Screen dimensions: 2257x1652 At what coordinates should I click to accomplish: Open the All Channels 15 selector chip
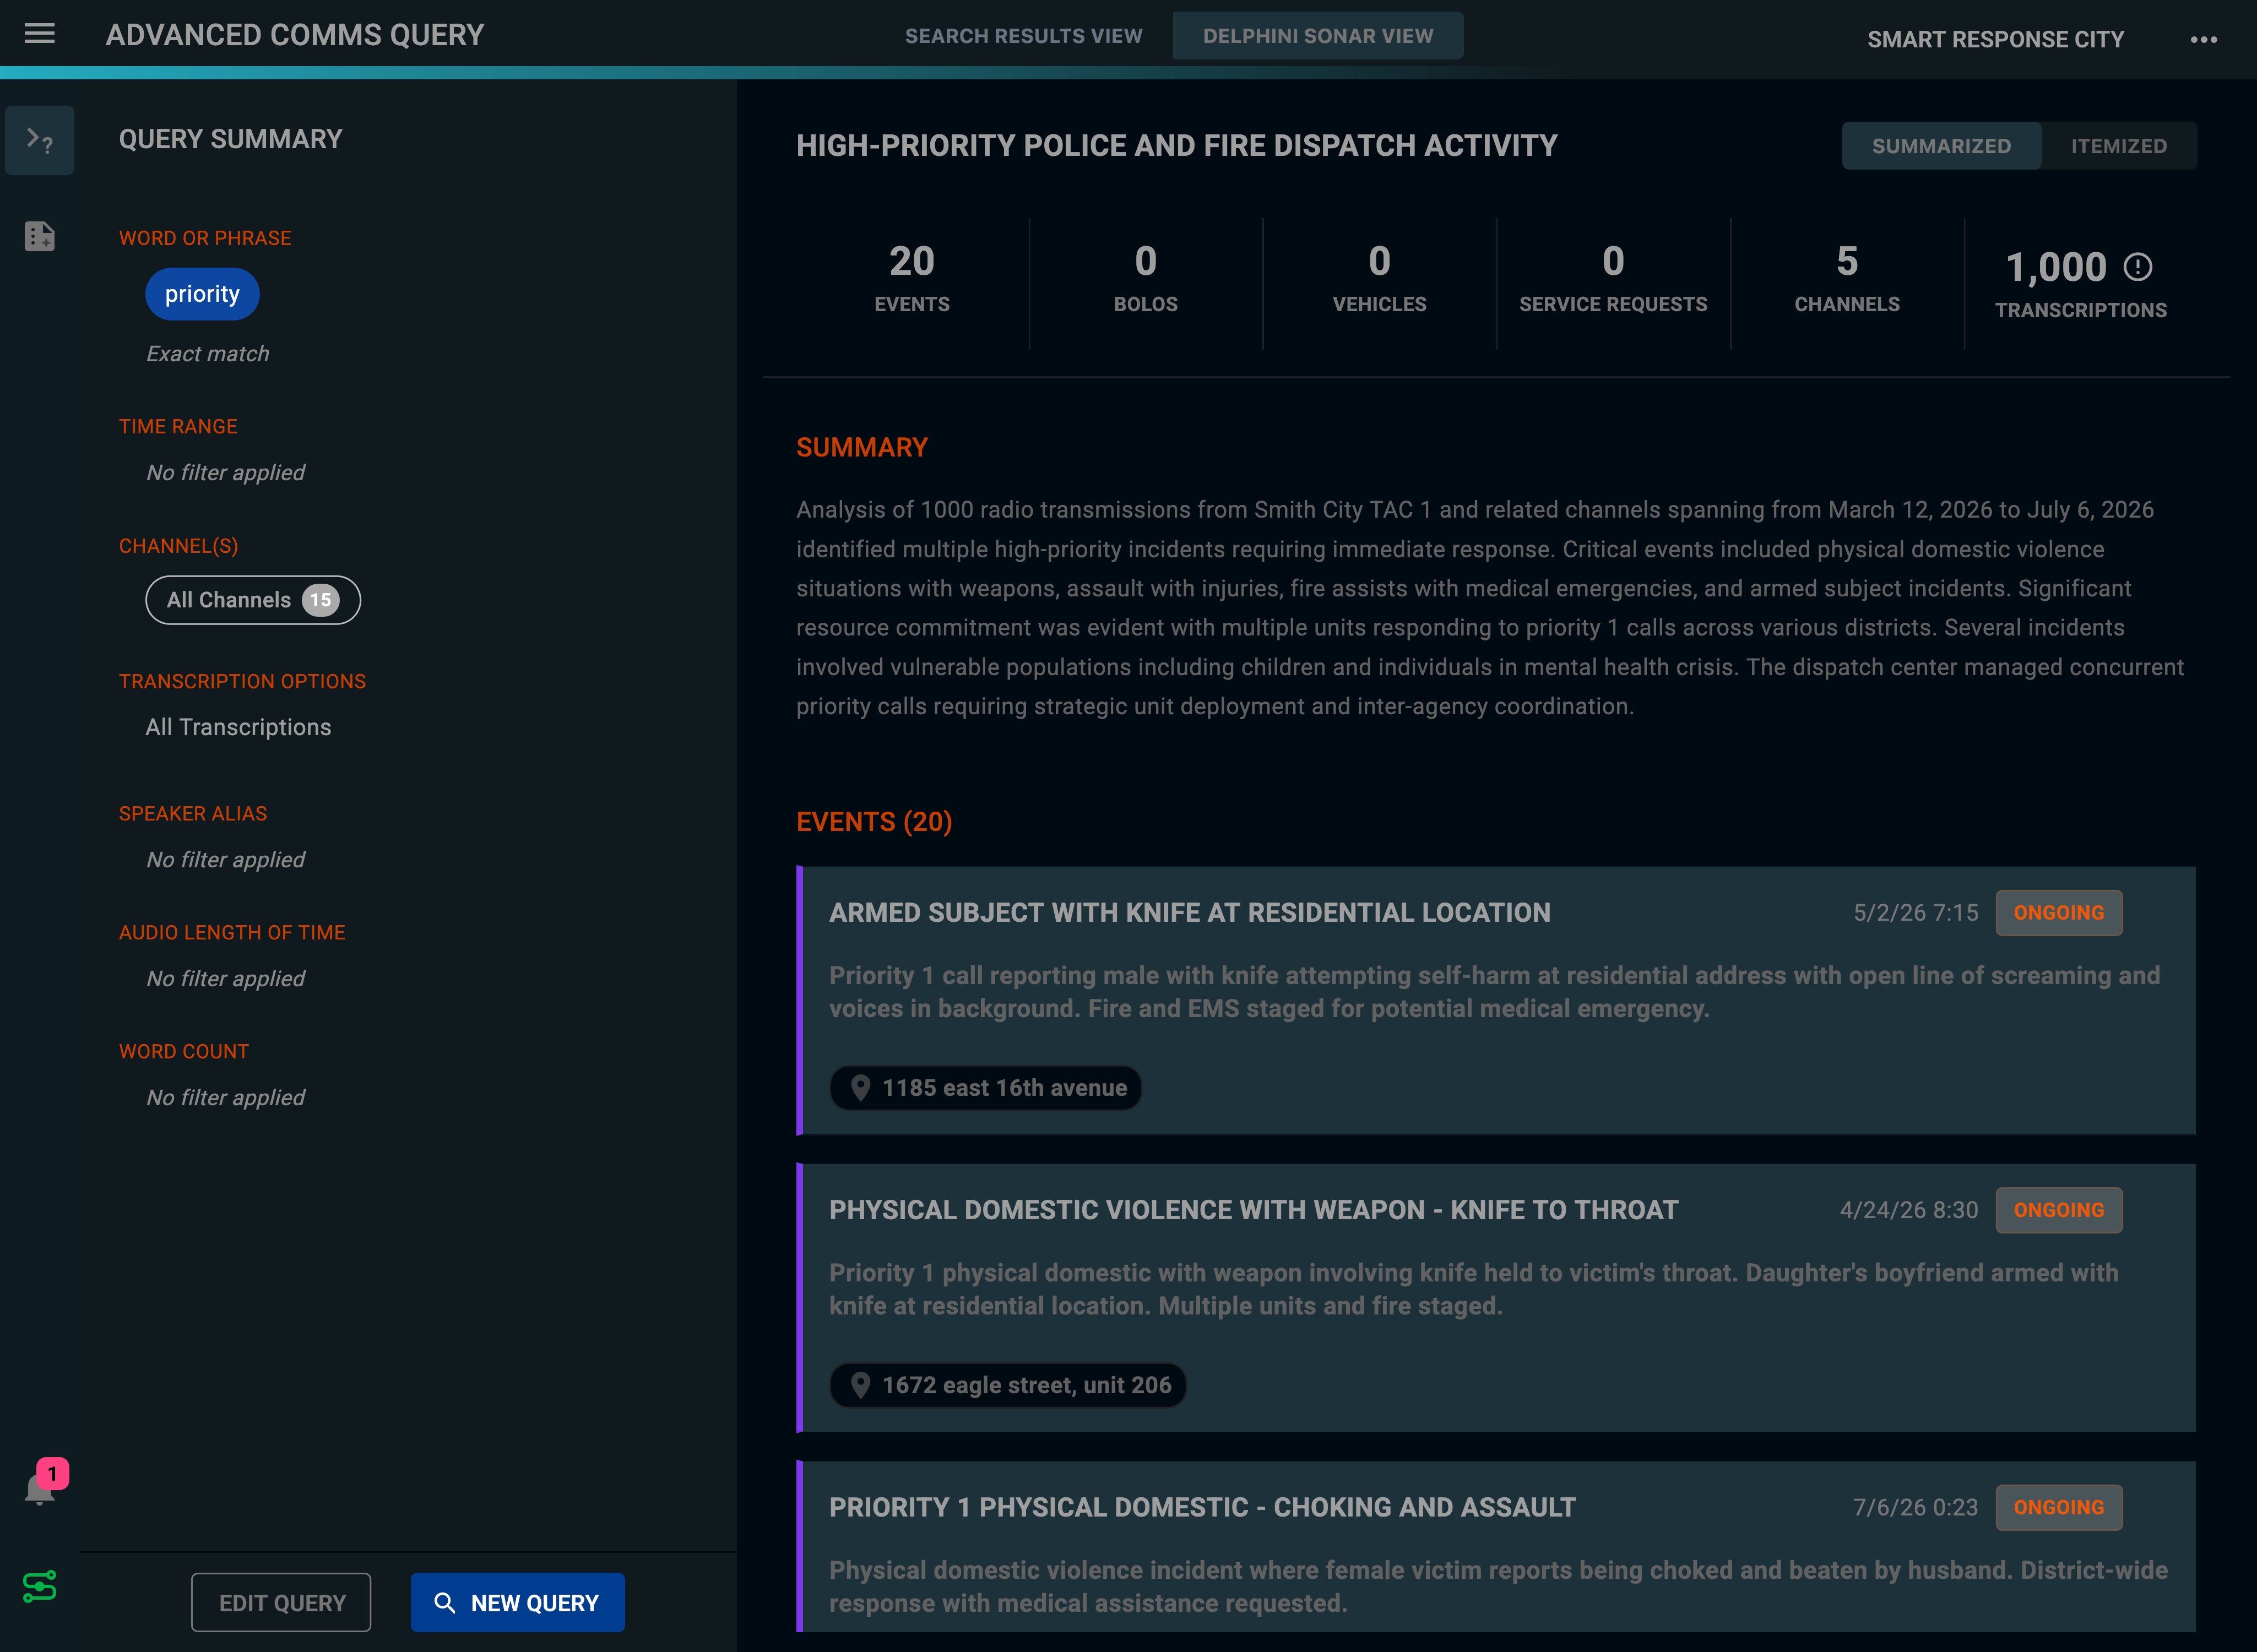253,600
